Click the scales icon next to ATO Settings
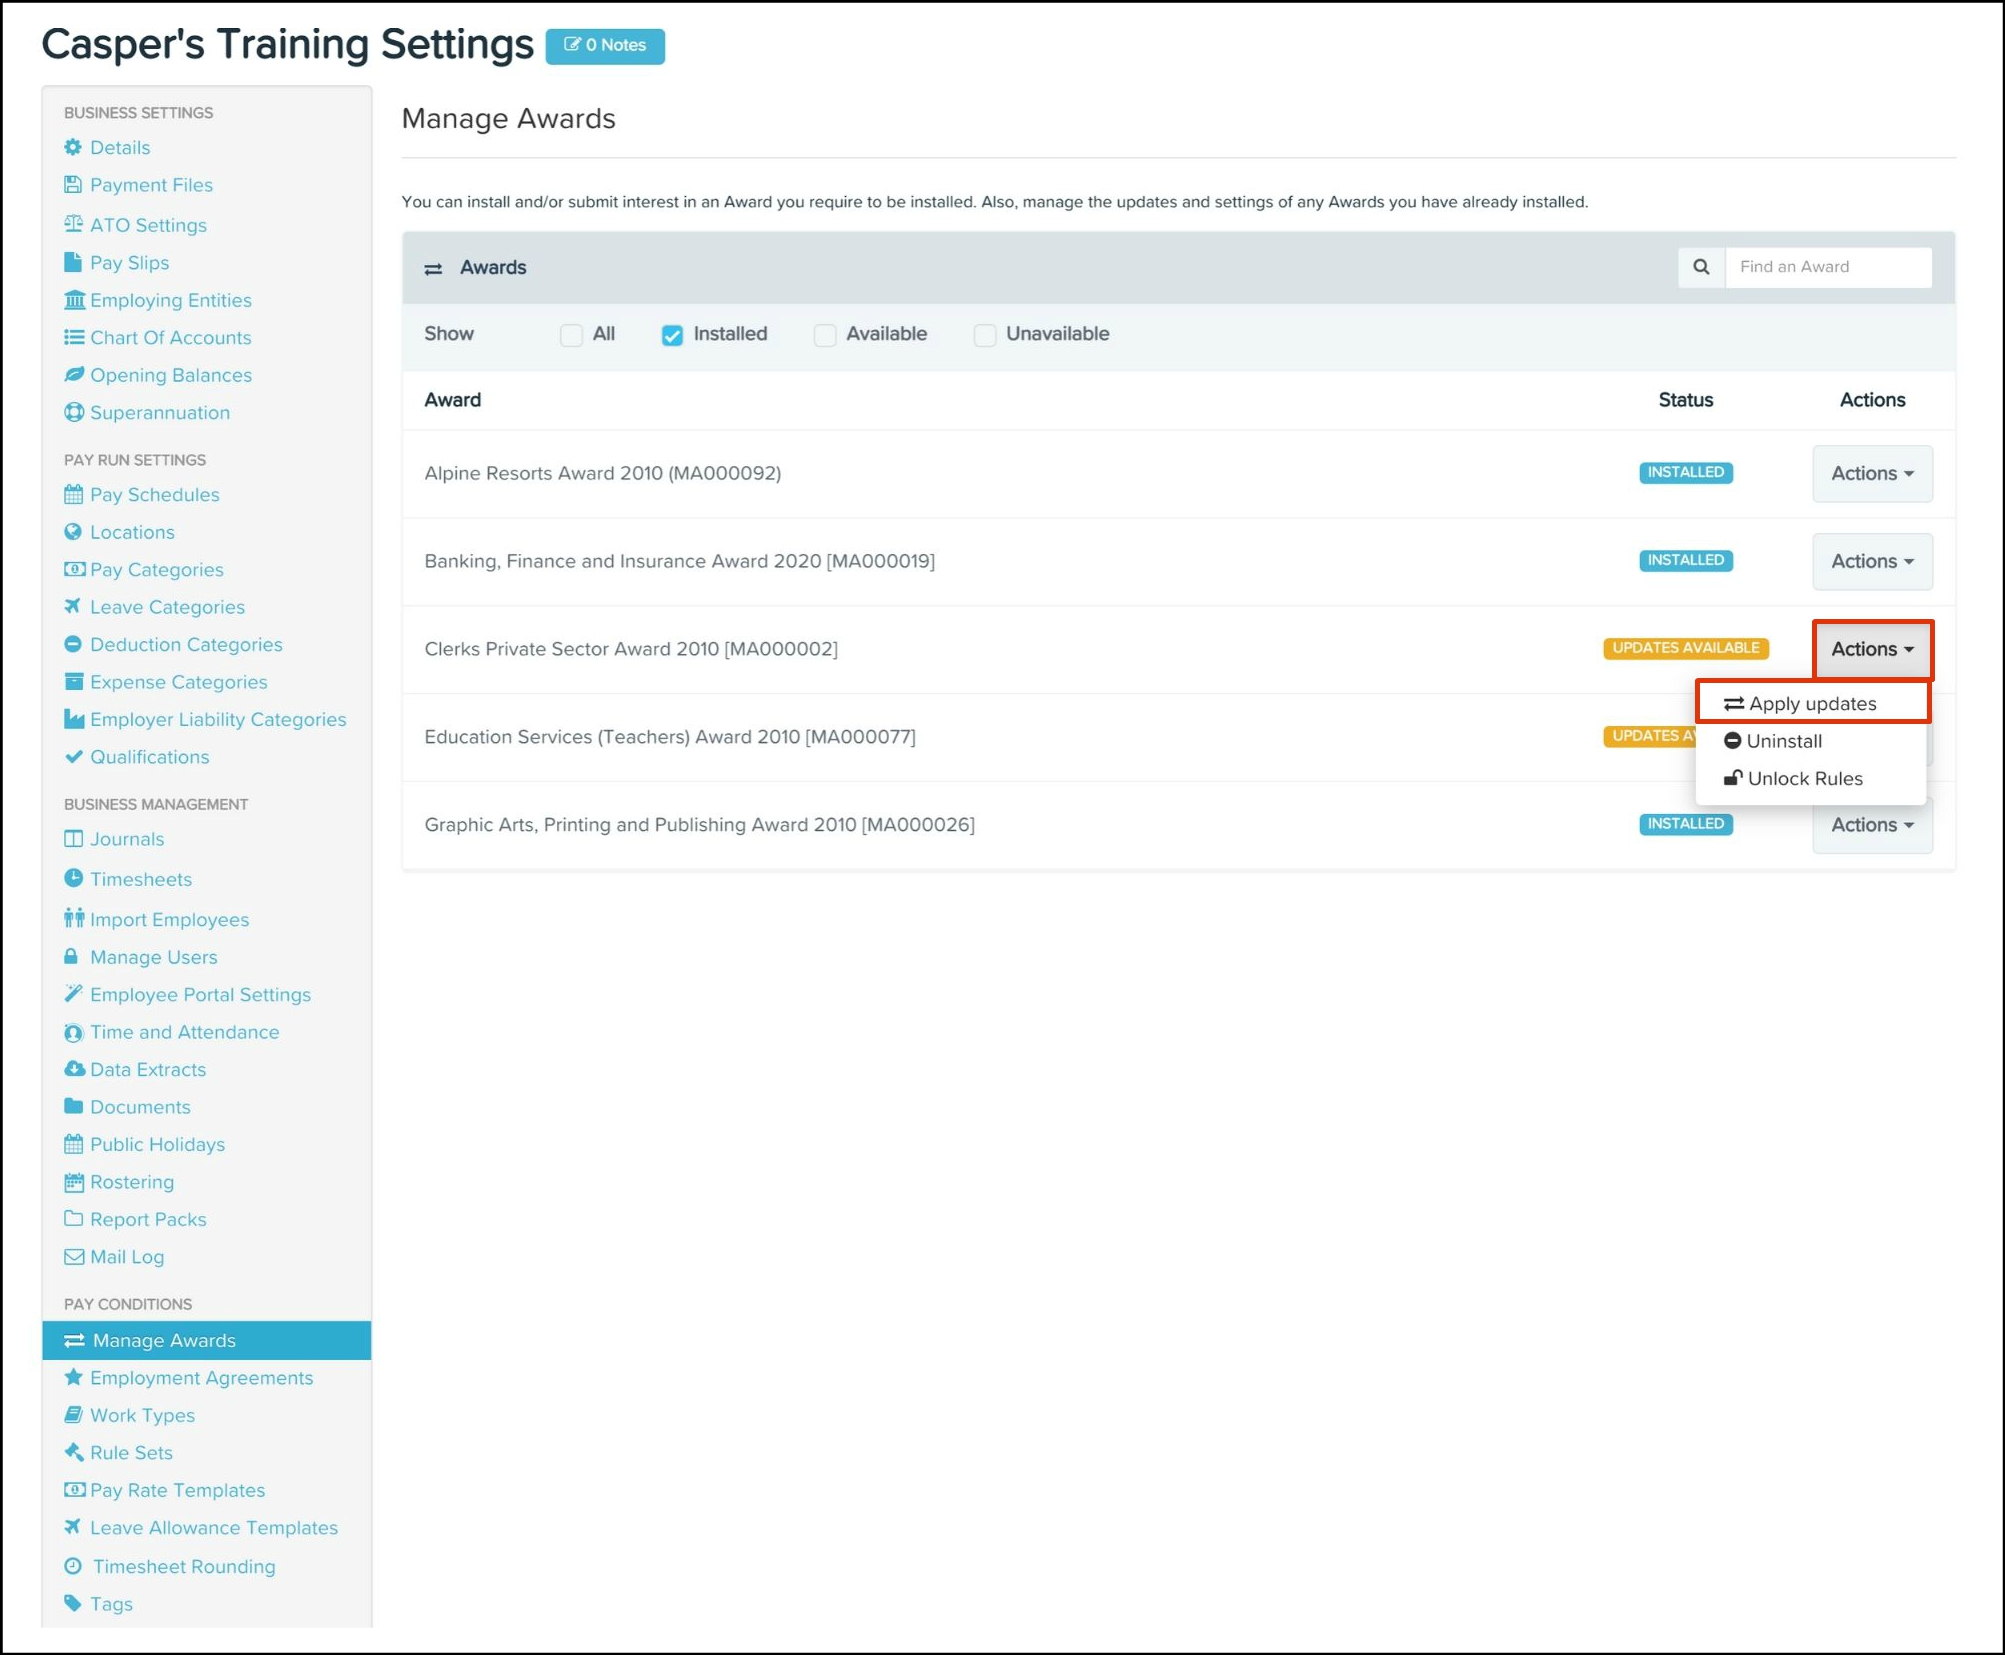Viewport: 2005px width, 1655px height. click(x=73, y=224)
